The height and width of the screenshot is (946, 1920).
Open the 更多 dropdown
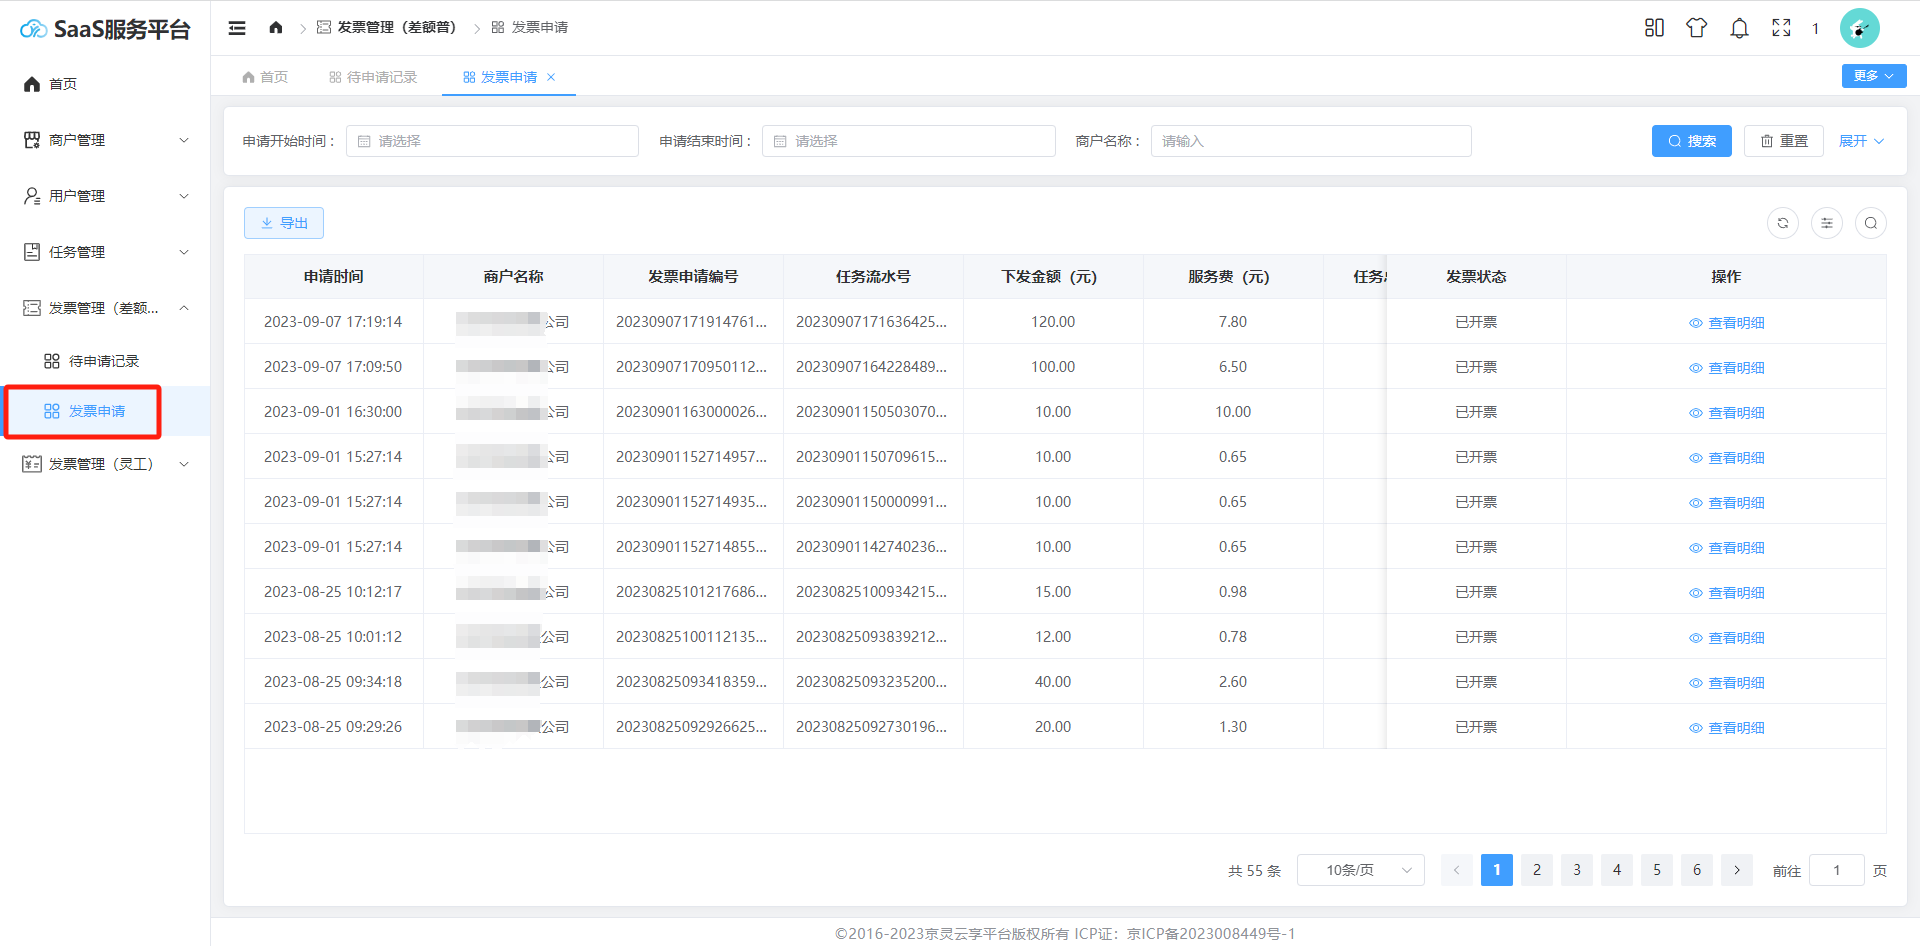point(1874,76)
